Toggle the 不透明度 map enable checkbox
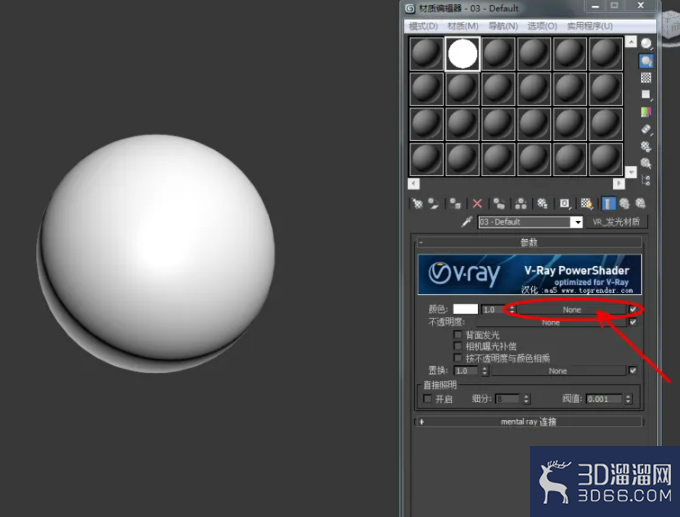The height and width of the screenshot is (517, 680). click(x=633, y=322)
